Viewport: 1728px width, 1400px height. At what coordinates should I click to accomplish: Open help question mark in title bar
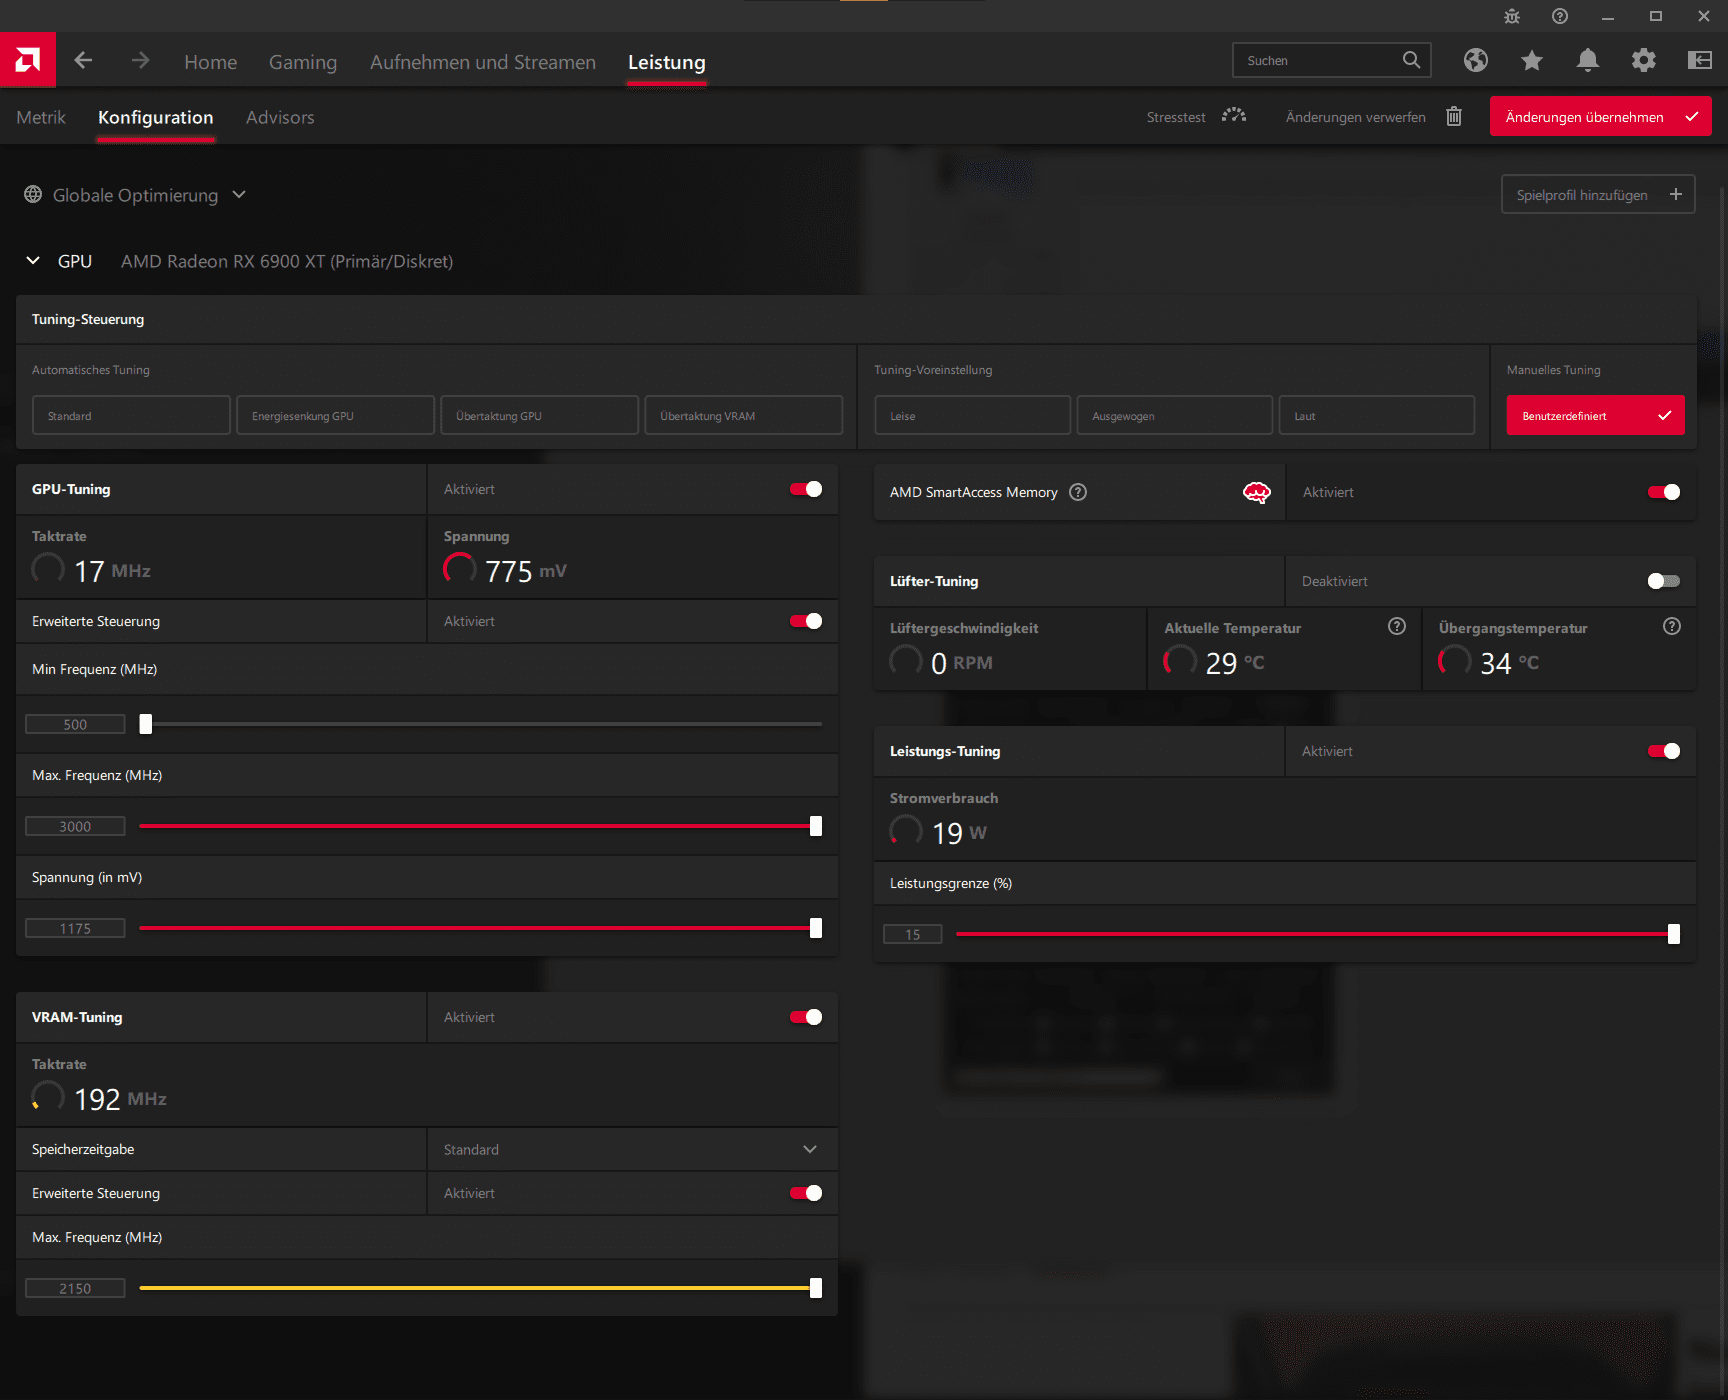click(1560, 16)
